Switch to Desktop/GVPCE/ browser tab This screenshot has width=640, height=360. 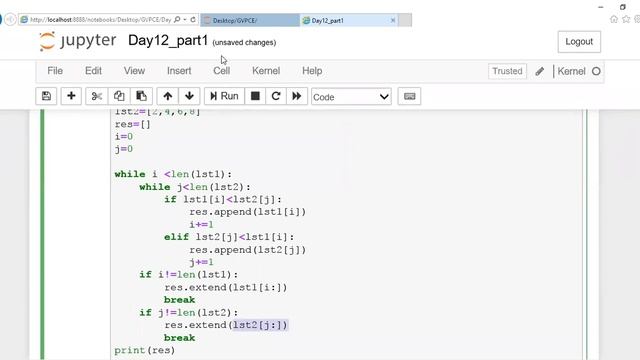[x=249, y=20]
